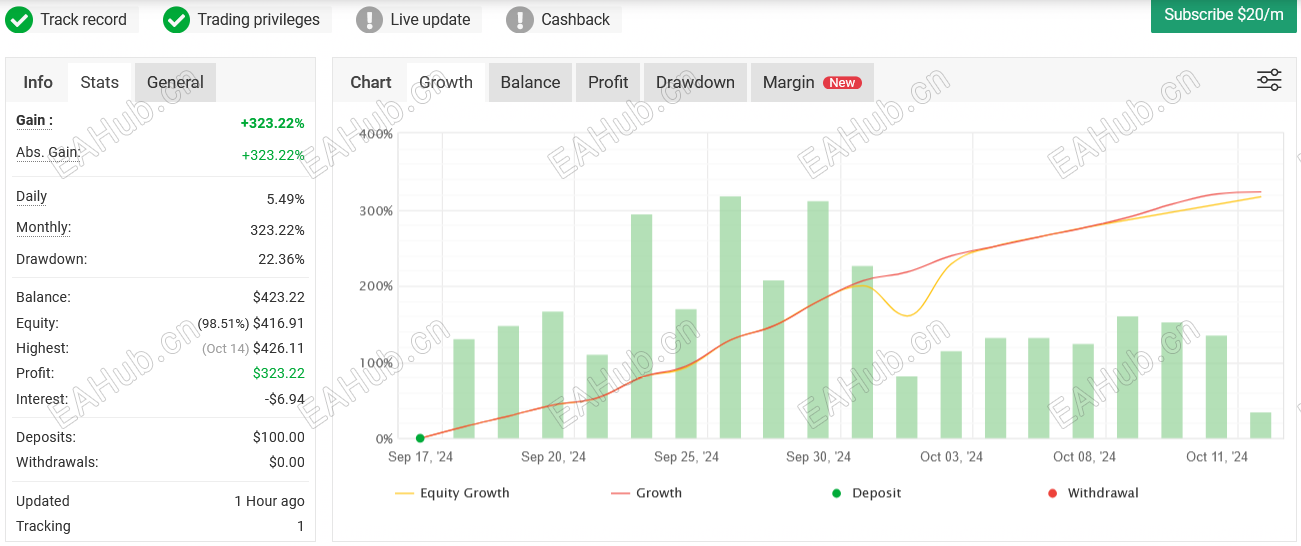Switch to the Profit chart tab
This screenshot has height=546, width=1301.
(608, 82)
